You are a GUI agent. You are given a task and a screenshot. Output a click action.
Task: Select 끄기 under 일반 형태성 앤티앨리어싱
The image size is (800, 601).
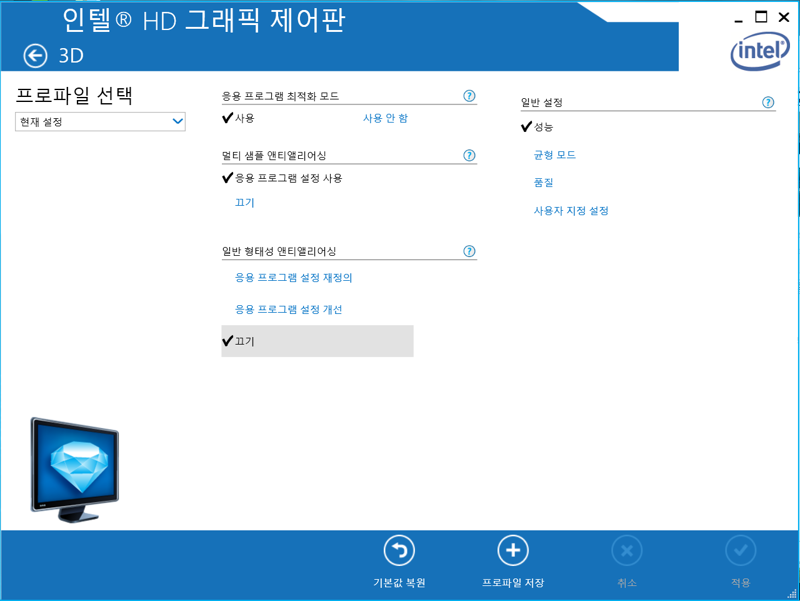coord(317,341)
